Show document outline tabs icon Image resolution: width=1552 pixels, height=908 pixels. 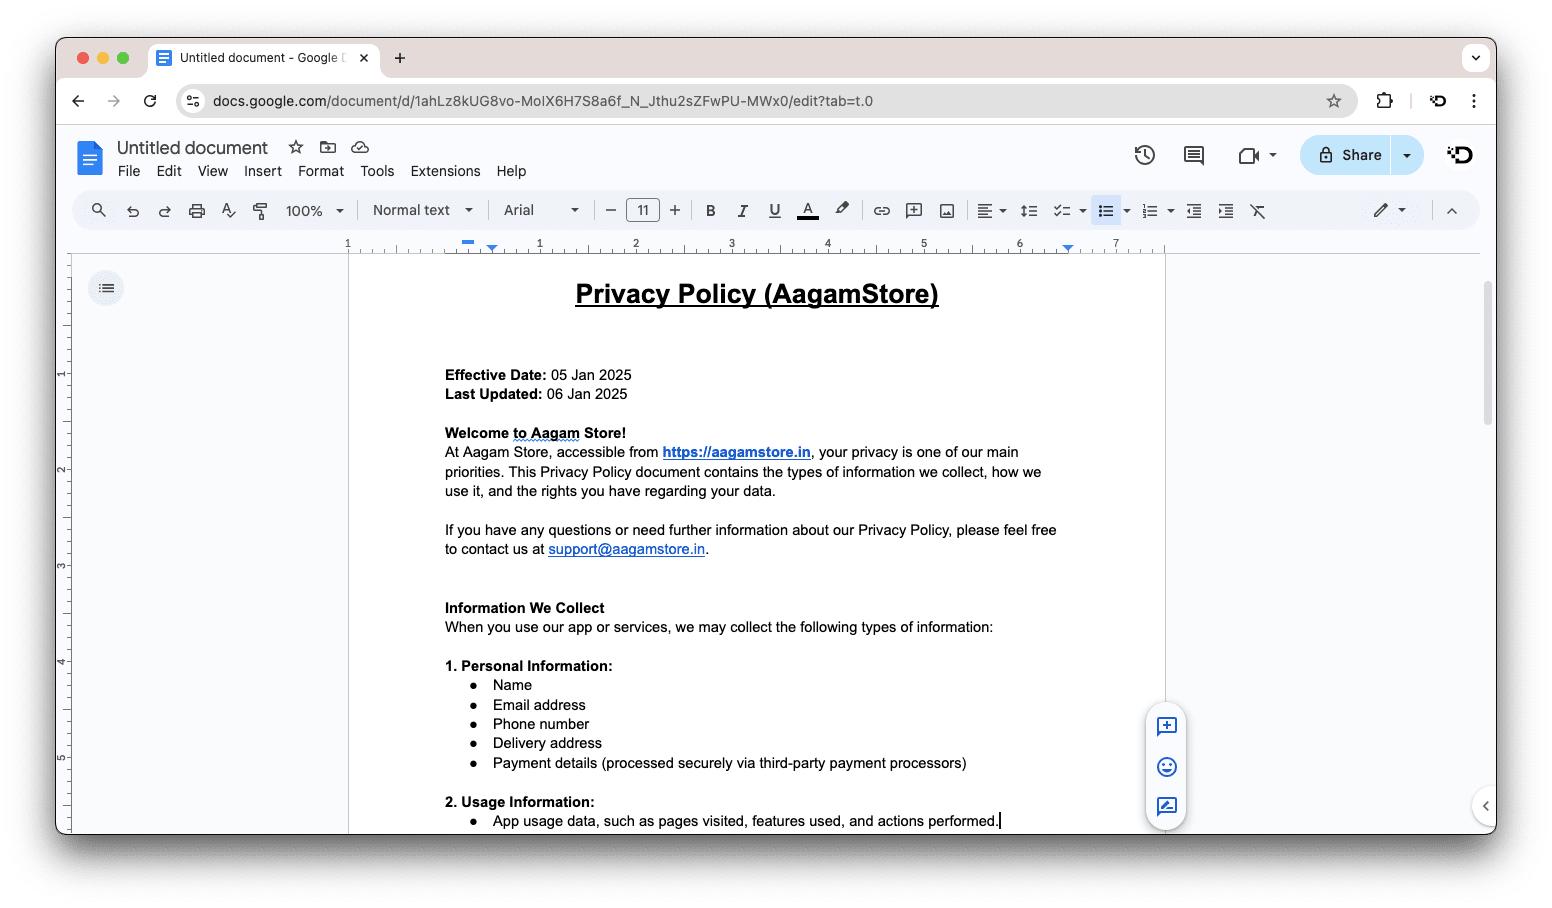106,289
